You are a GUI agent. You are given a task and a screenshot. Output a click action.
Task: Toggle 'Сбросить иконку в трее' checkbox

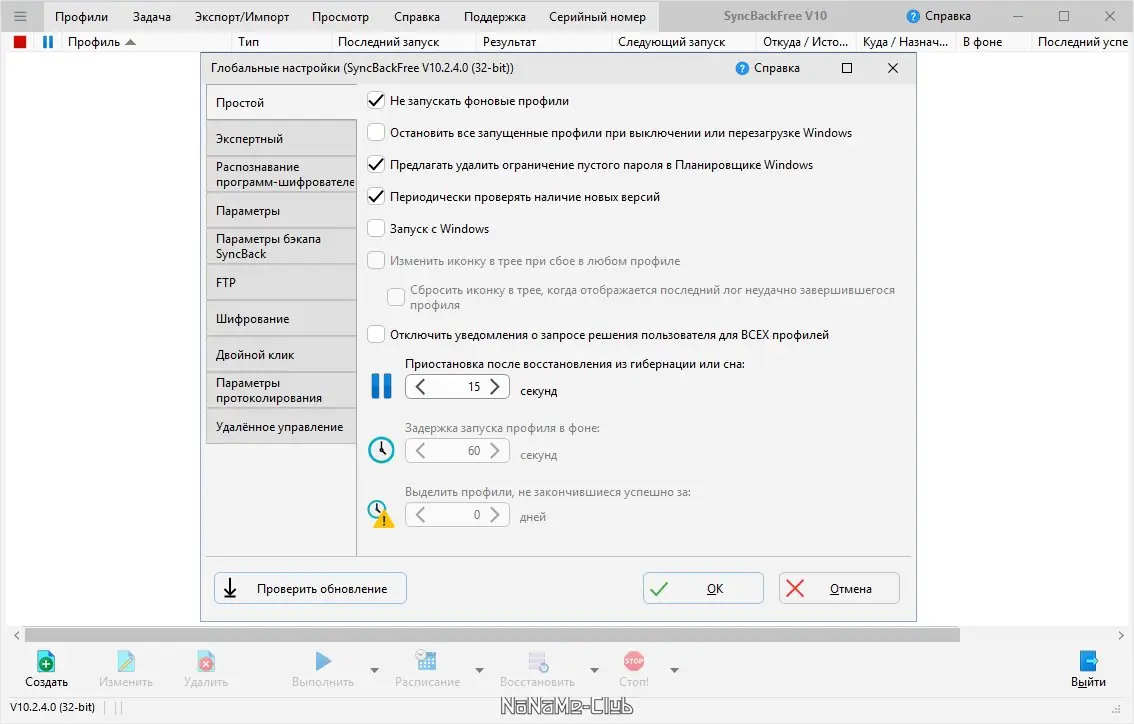[396, 297]
